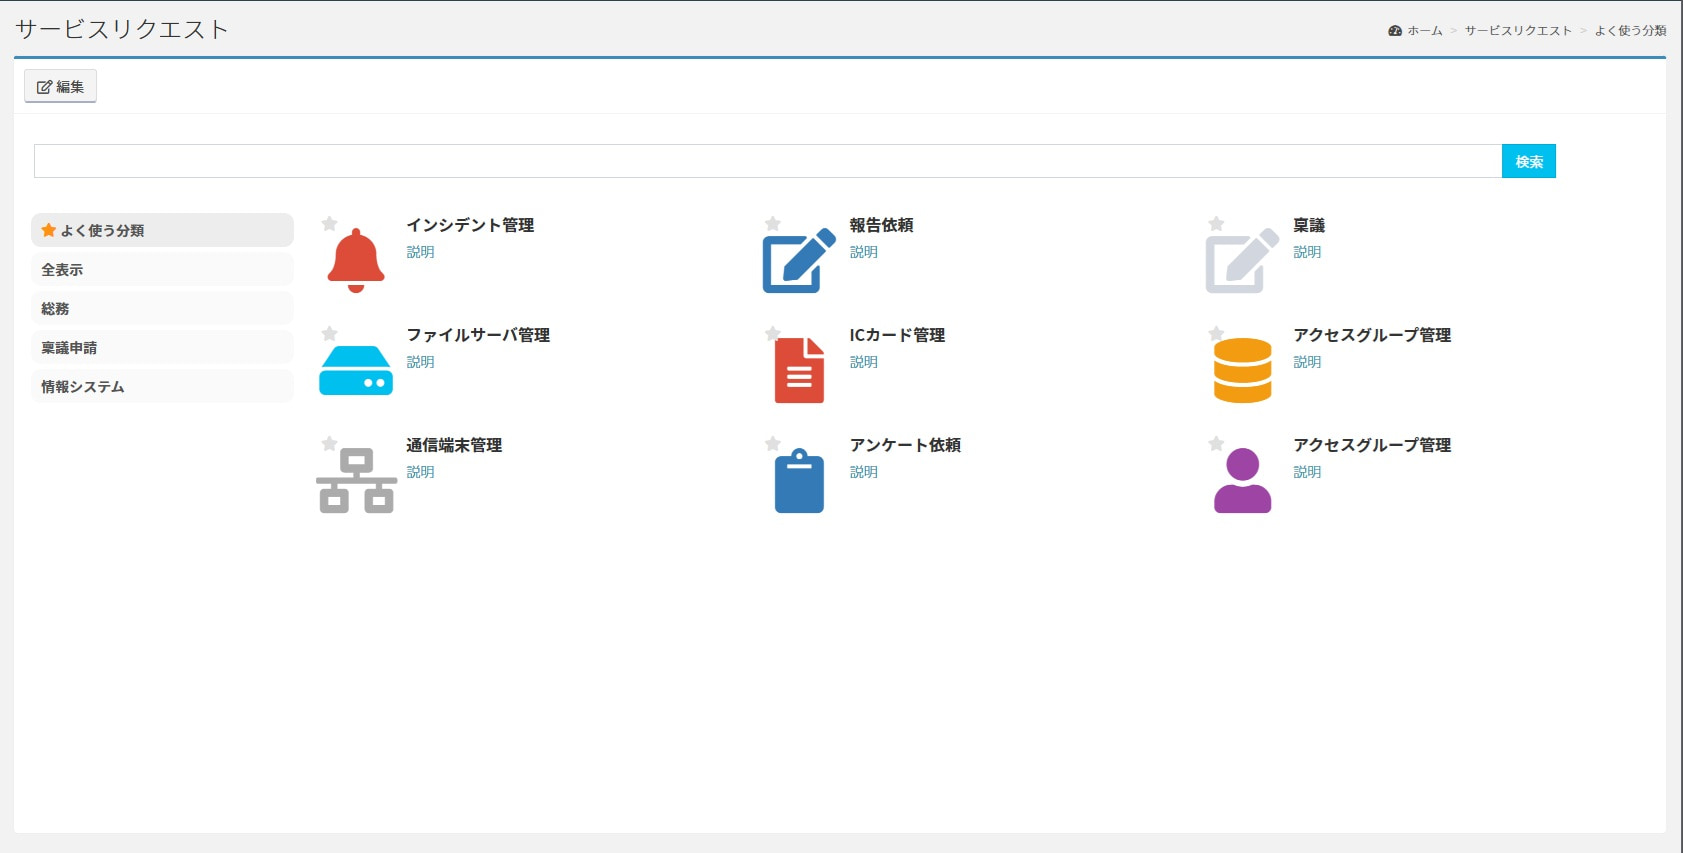Focus the service request search field
The height and width of the screenshot is (853, 1683).
767,161
